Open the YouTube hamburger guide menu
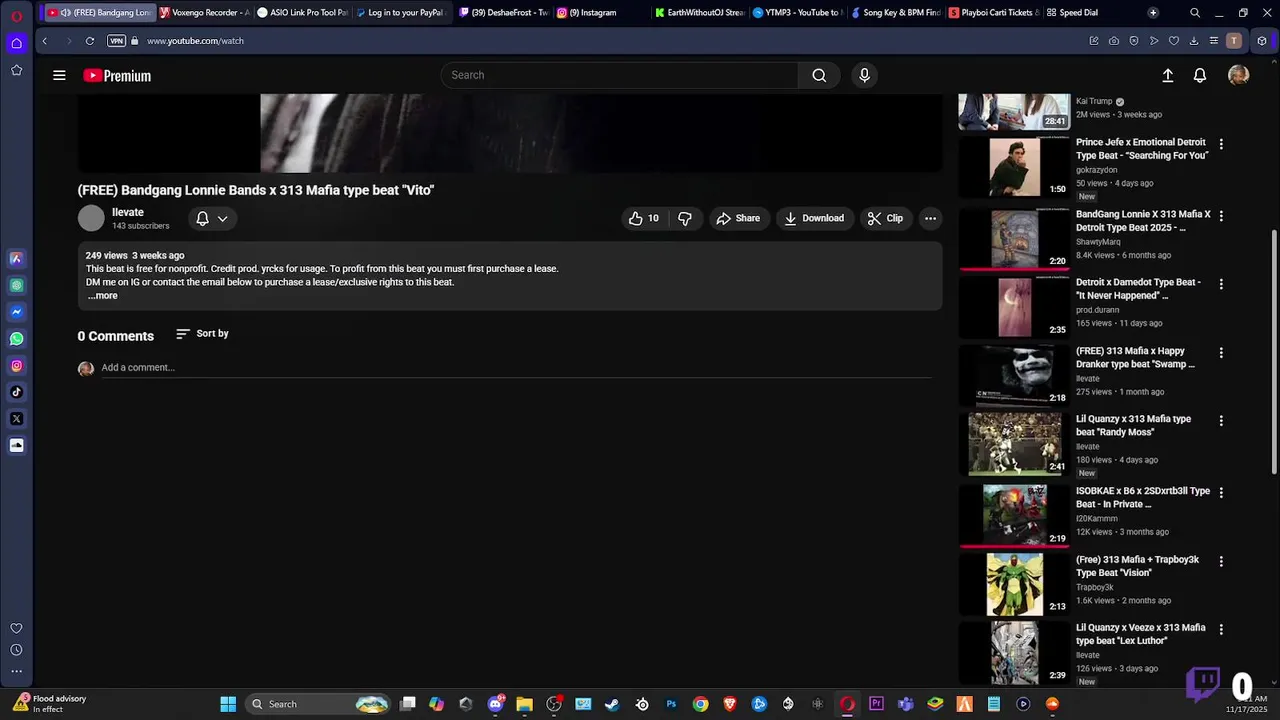This screenshot has height=720, width=1280. 59,75
